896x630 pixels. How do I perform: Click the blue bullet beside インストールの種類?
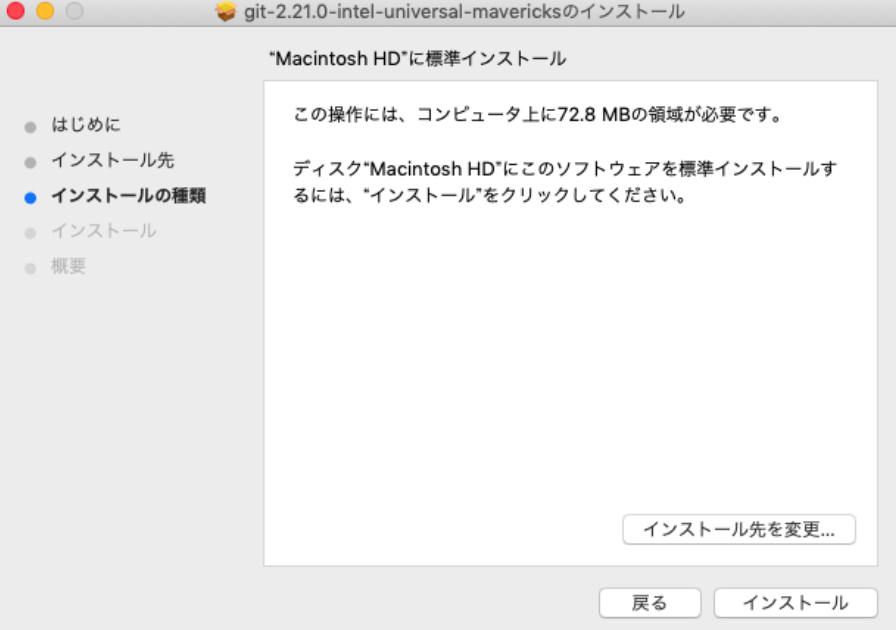pos(30,198)
